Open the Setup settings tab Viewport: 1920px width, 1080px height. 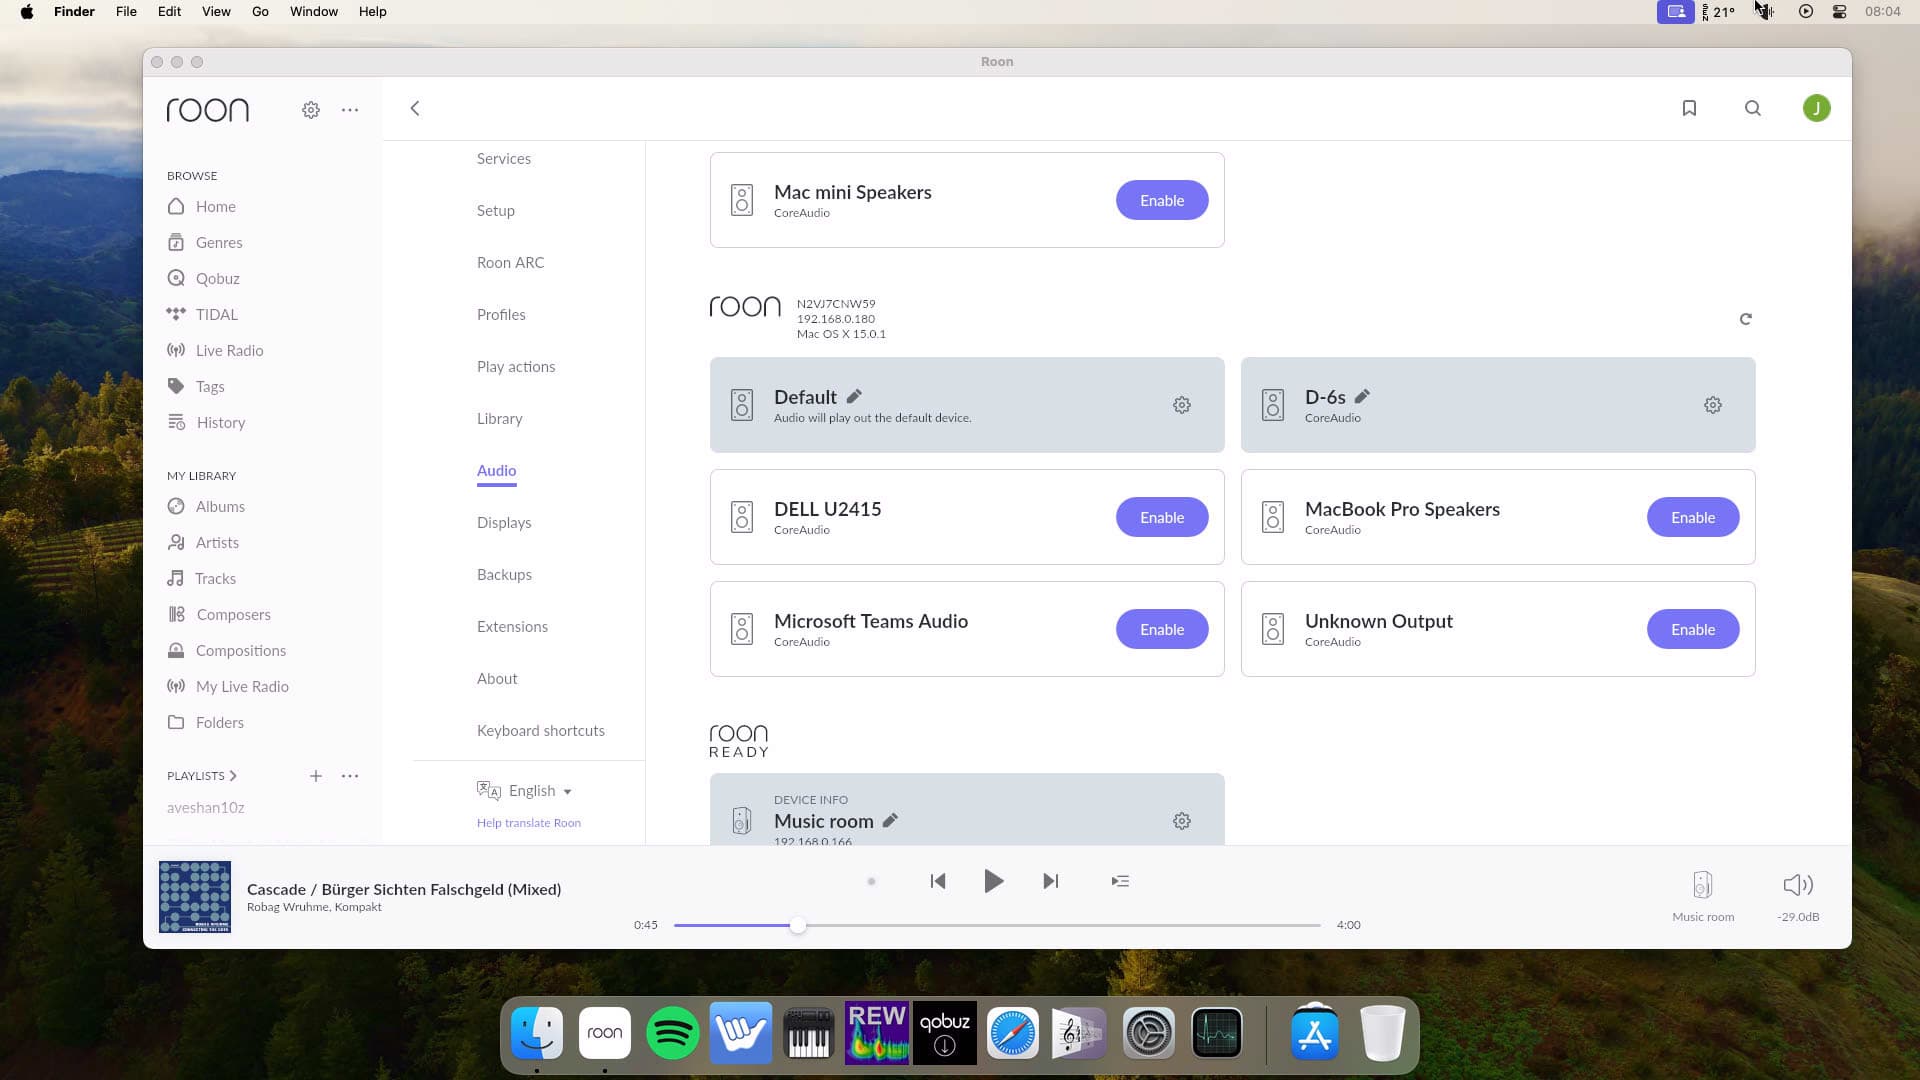pyautogui.click(x=496, y=211)
